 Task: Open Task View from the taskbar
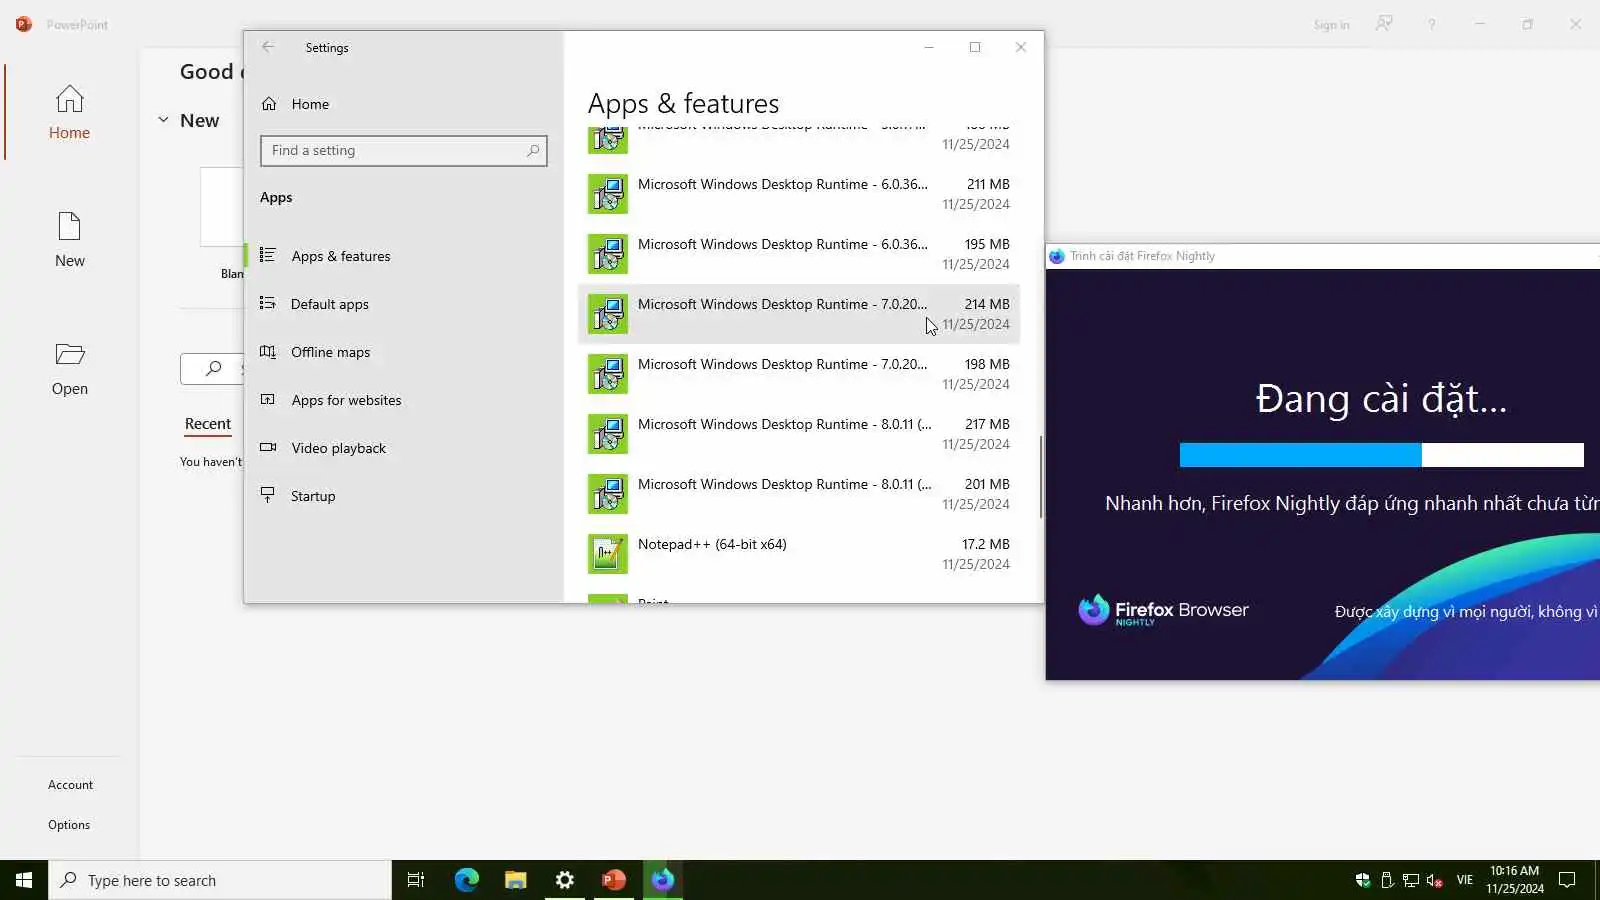pos(416,880)
